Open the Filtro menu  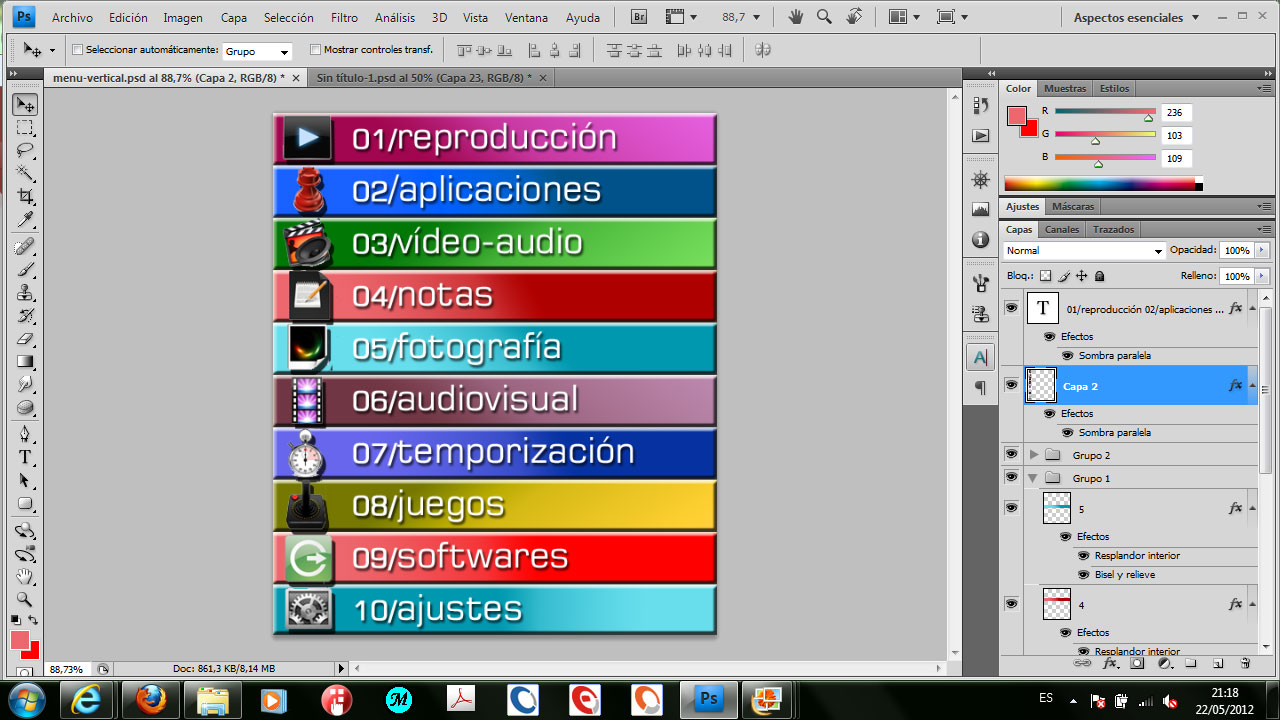click(344, 17)
